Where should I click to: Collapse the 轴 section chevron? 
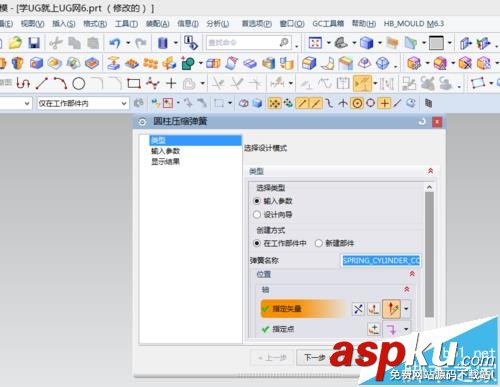coord(406,289)
